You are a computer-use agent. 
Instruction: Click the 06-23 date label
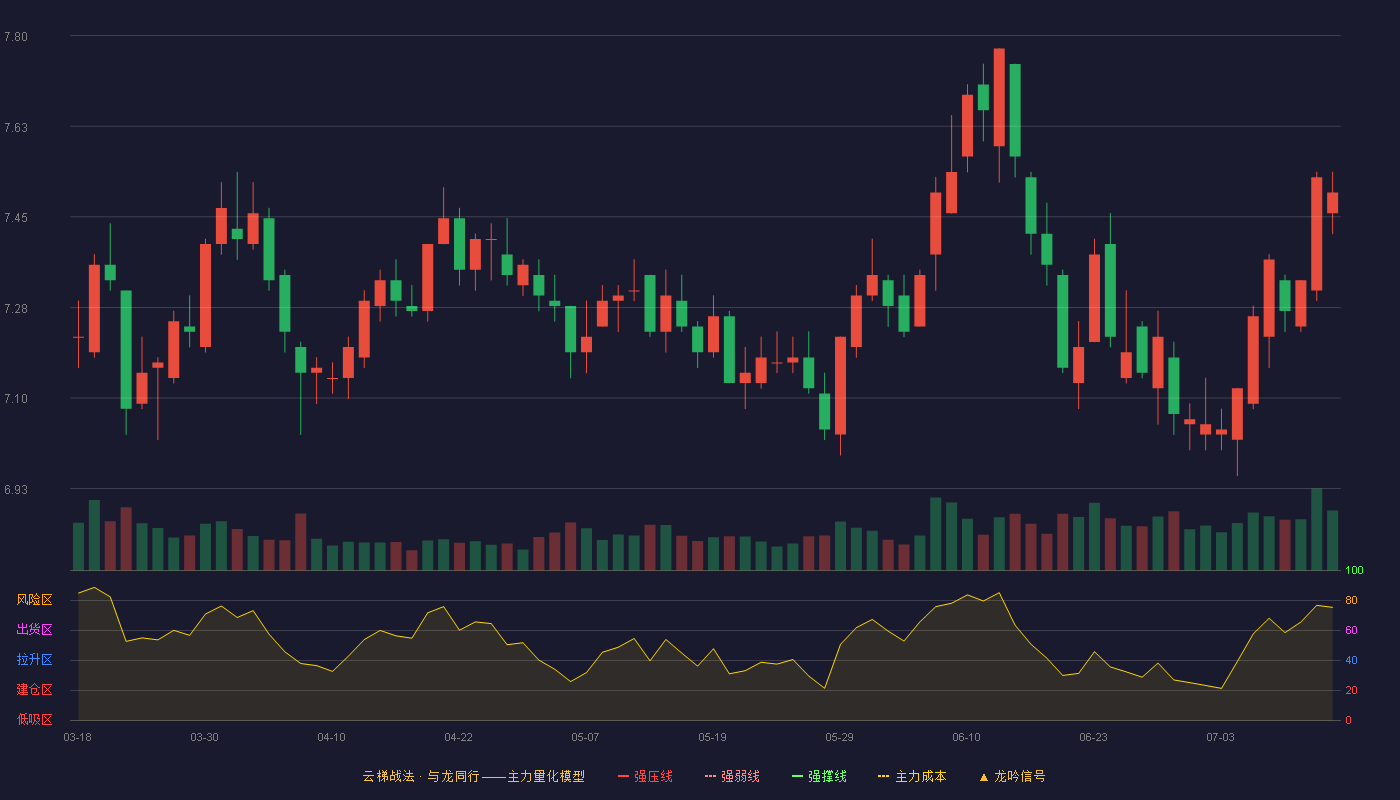coord(1093,737)
